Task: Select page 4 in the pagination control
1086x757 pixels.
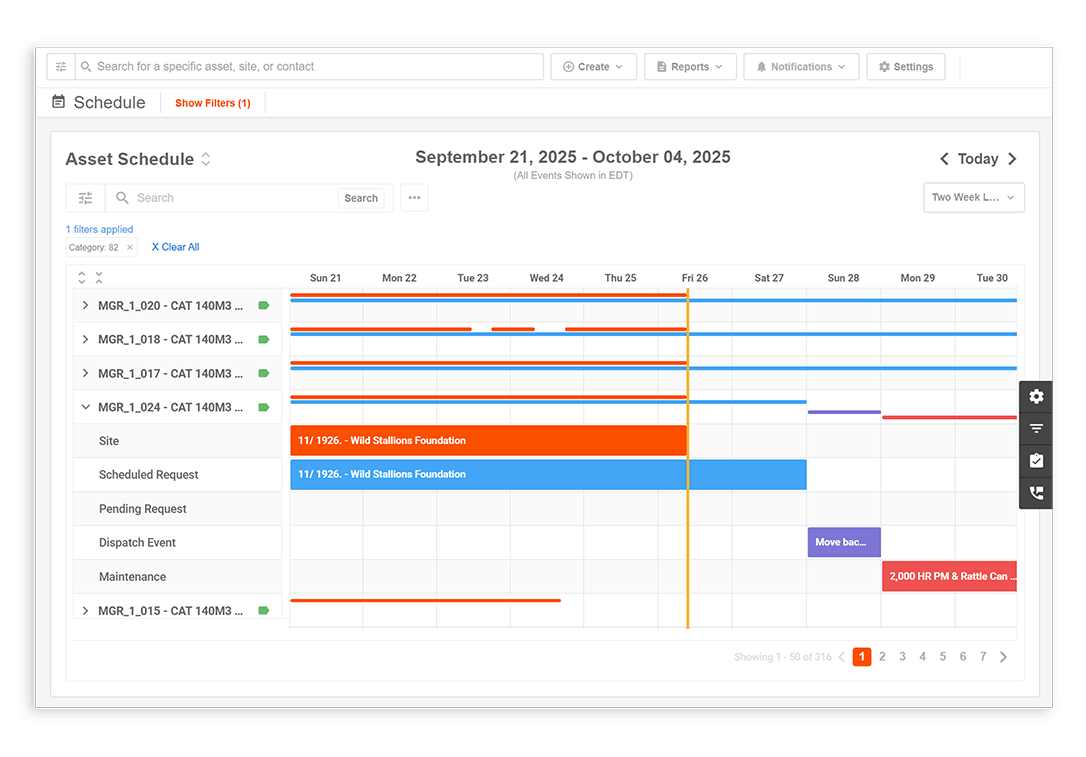Action: click(x=922, y=656)
